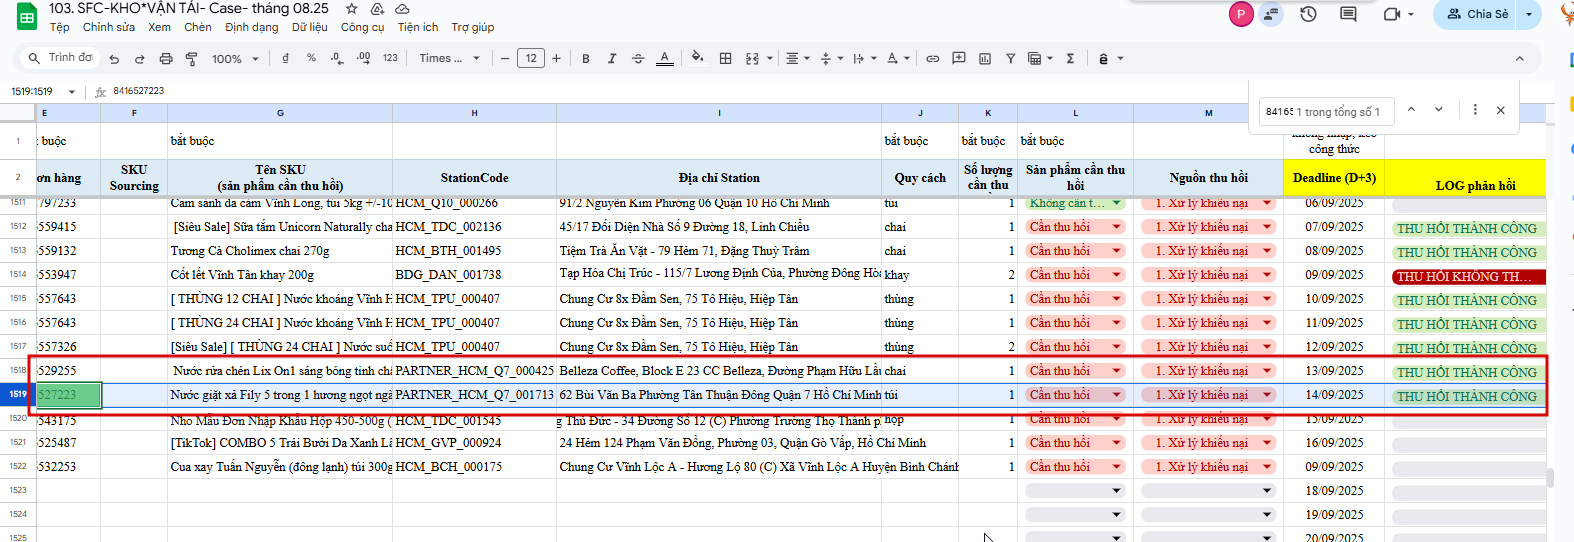
Task: Activate the paint format tool
Action: point(192,59)
